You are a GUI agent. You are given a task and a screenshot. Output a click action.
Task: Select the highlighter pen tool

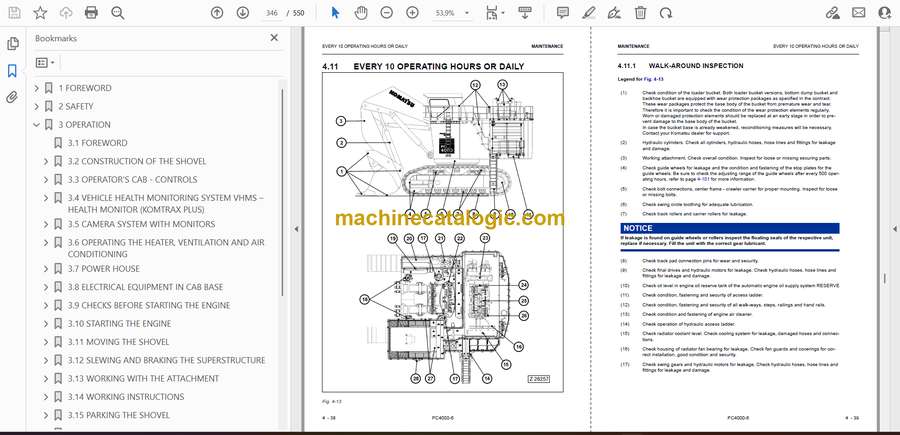pyautogui.click(x=588, y=13)
